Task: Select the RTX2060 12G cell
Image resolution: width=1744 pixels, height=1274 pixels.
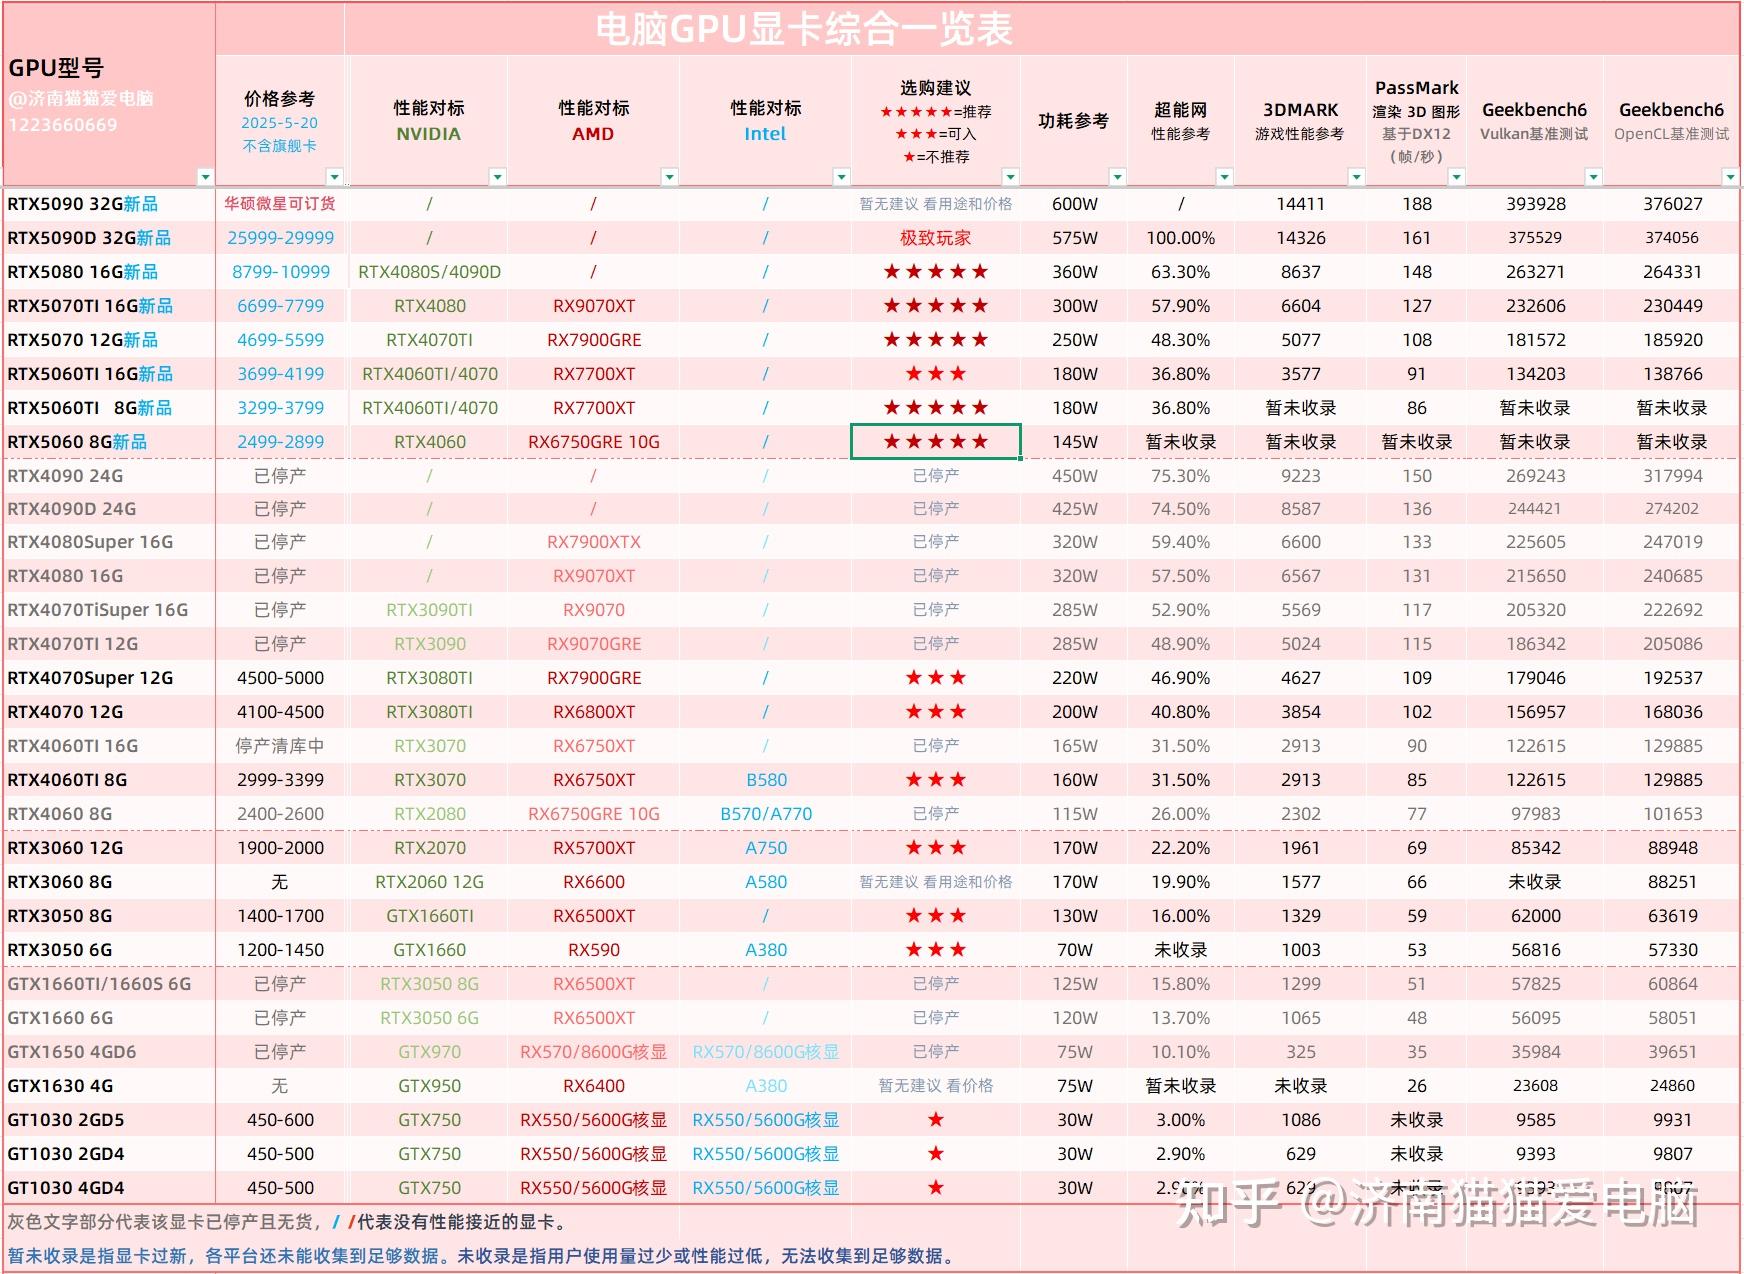Action: tap(429, 882)
